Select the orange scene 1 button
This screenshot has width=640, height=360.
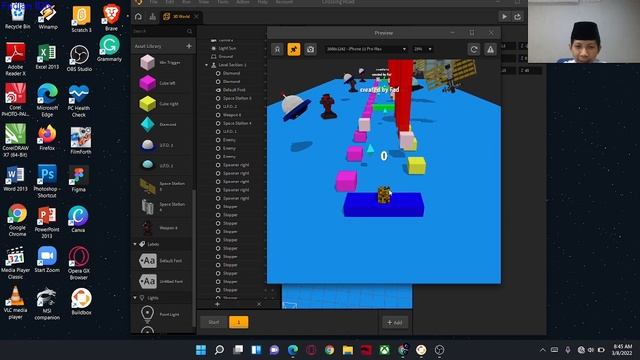pos(238,322)
